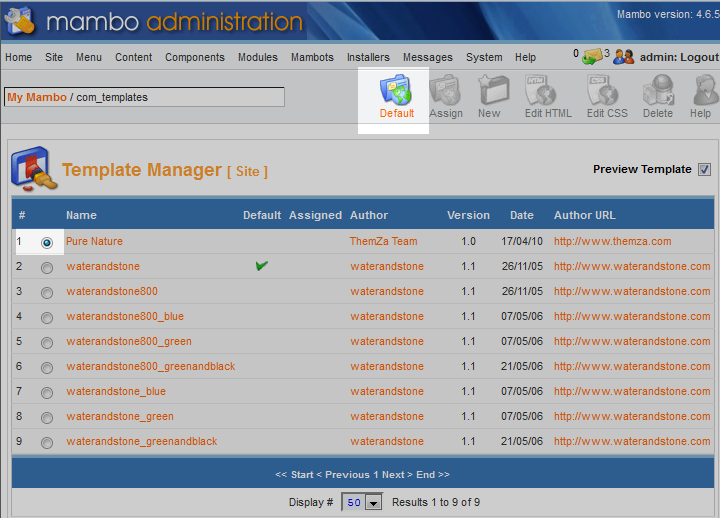Click the 21/05/06 date for waterandstone_greenandblack
The height and width of the screenshot is (518, 720).
522,441
